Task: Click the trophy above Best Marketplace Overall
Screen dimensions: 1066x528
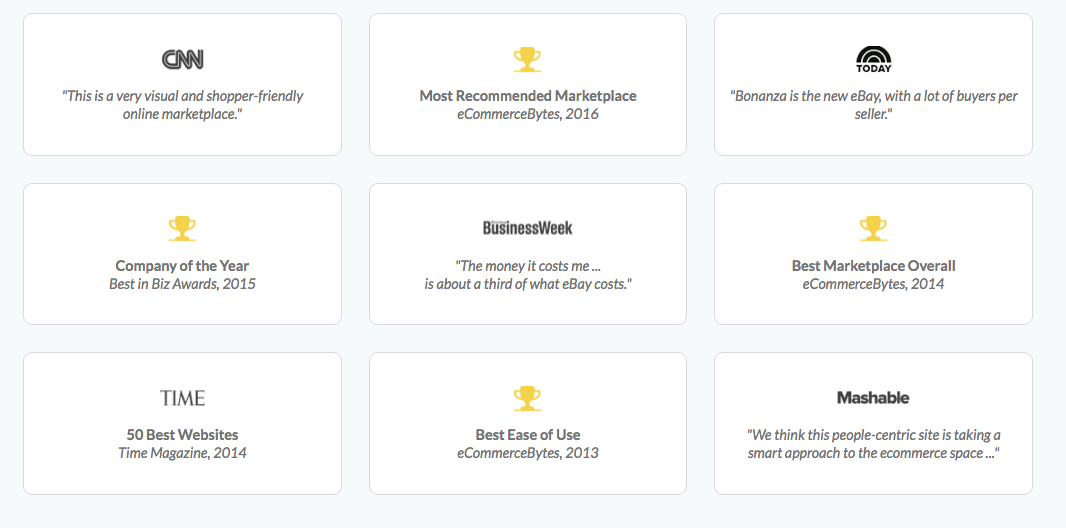Action: 873,228
